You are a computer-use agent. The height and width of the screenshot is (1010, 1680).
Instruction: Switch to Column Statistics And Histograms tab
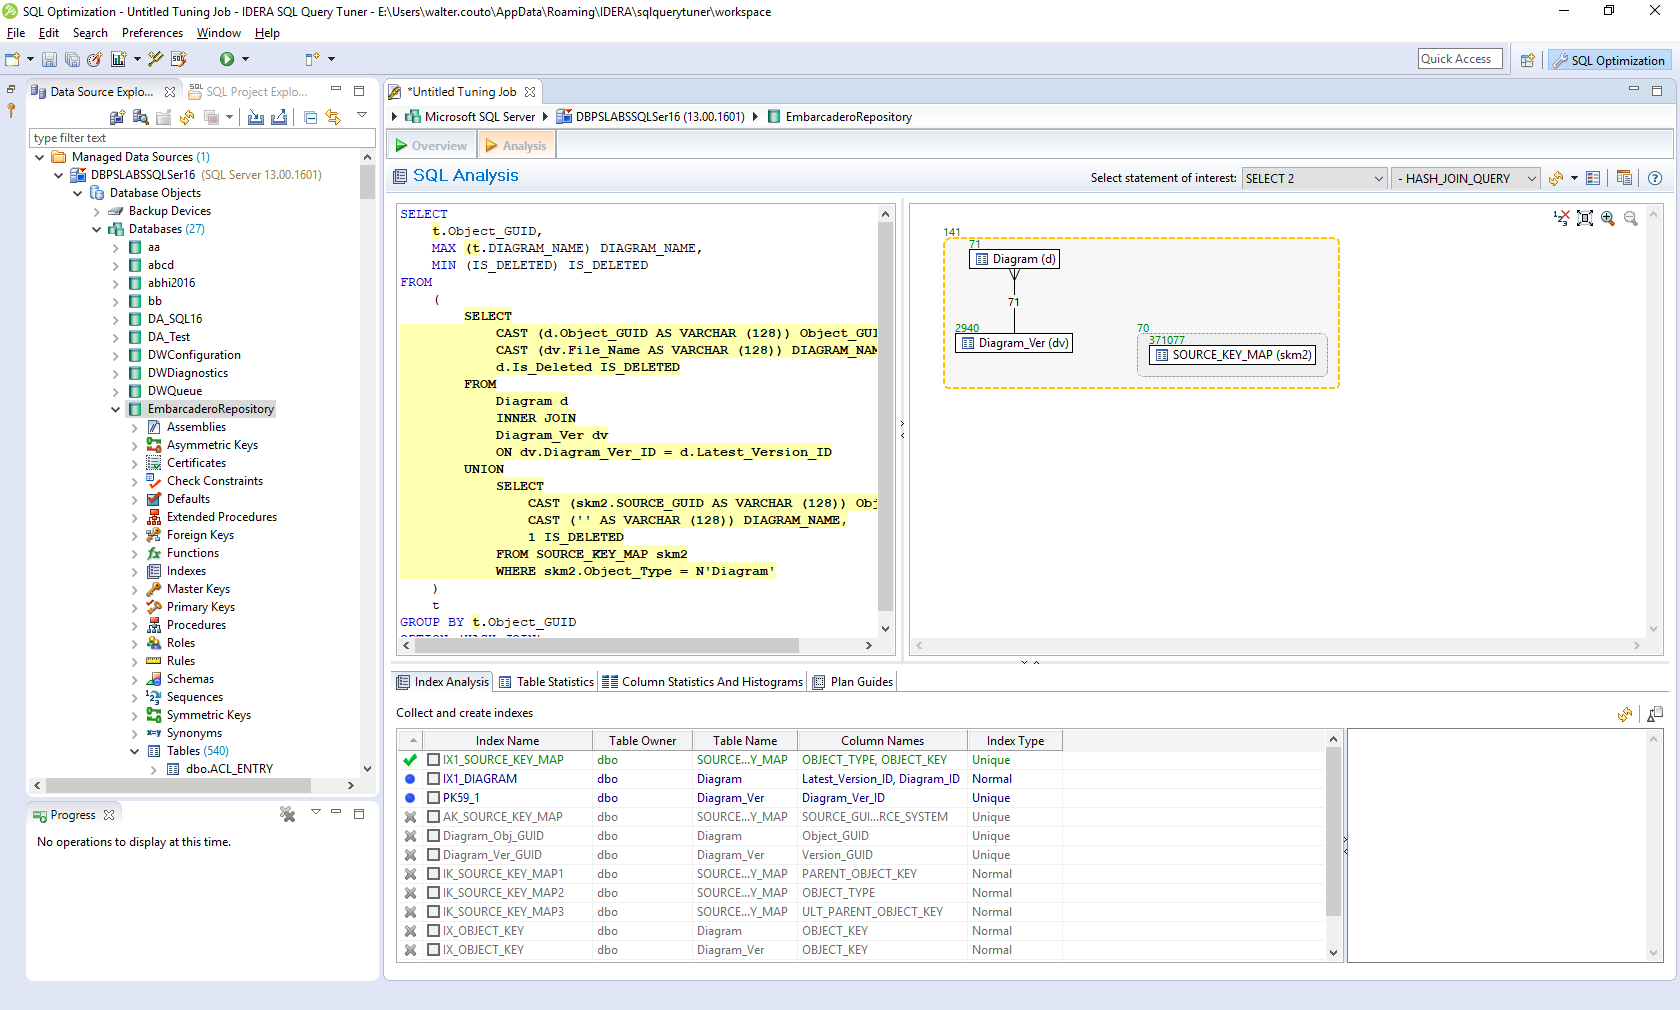(x=702, y=682)
